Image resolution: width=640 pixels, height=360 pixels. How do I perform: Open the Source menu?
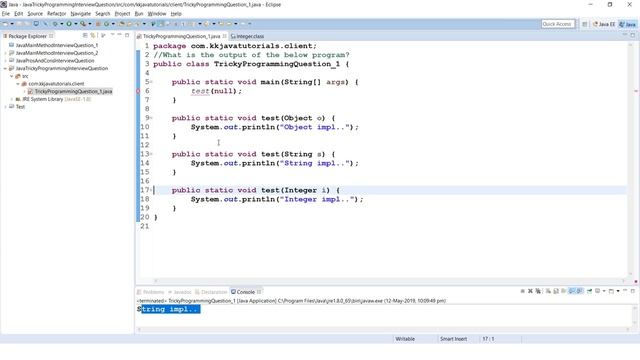pyautogui.click(x=35, y=13)
